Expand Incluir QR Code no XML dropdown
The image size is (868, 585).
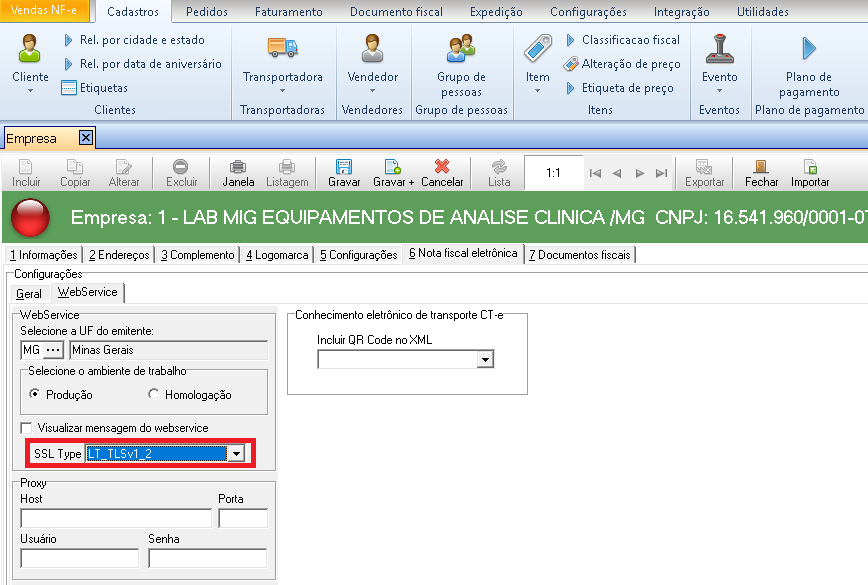485,360
